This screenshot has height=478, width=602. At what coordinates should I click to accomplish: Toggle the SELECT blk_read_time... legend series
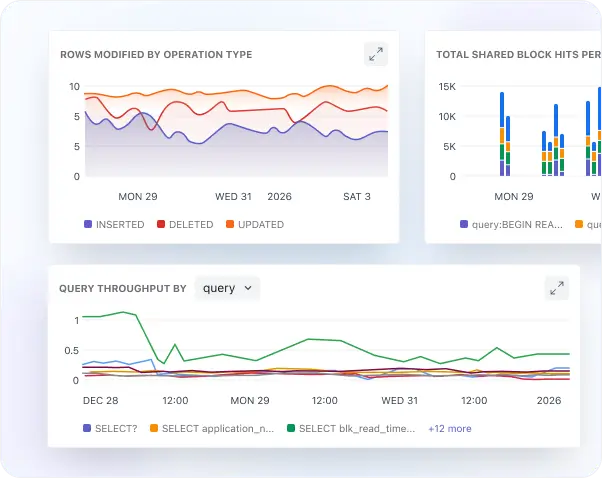[x=351, y=428]
